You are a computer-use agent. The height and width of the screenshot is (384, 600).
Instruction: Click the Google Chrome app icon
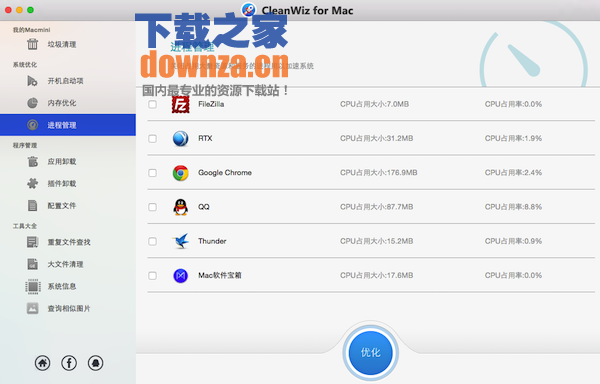pos(181,173)
